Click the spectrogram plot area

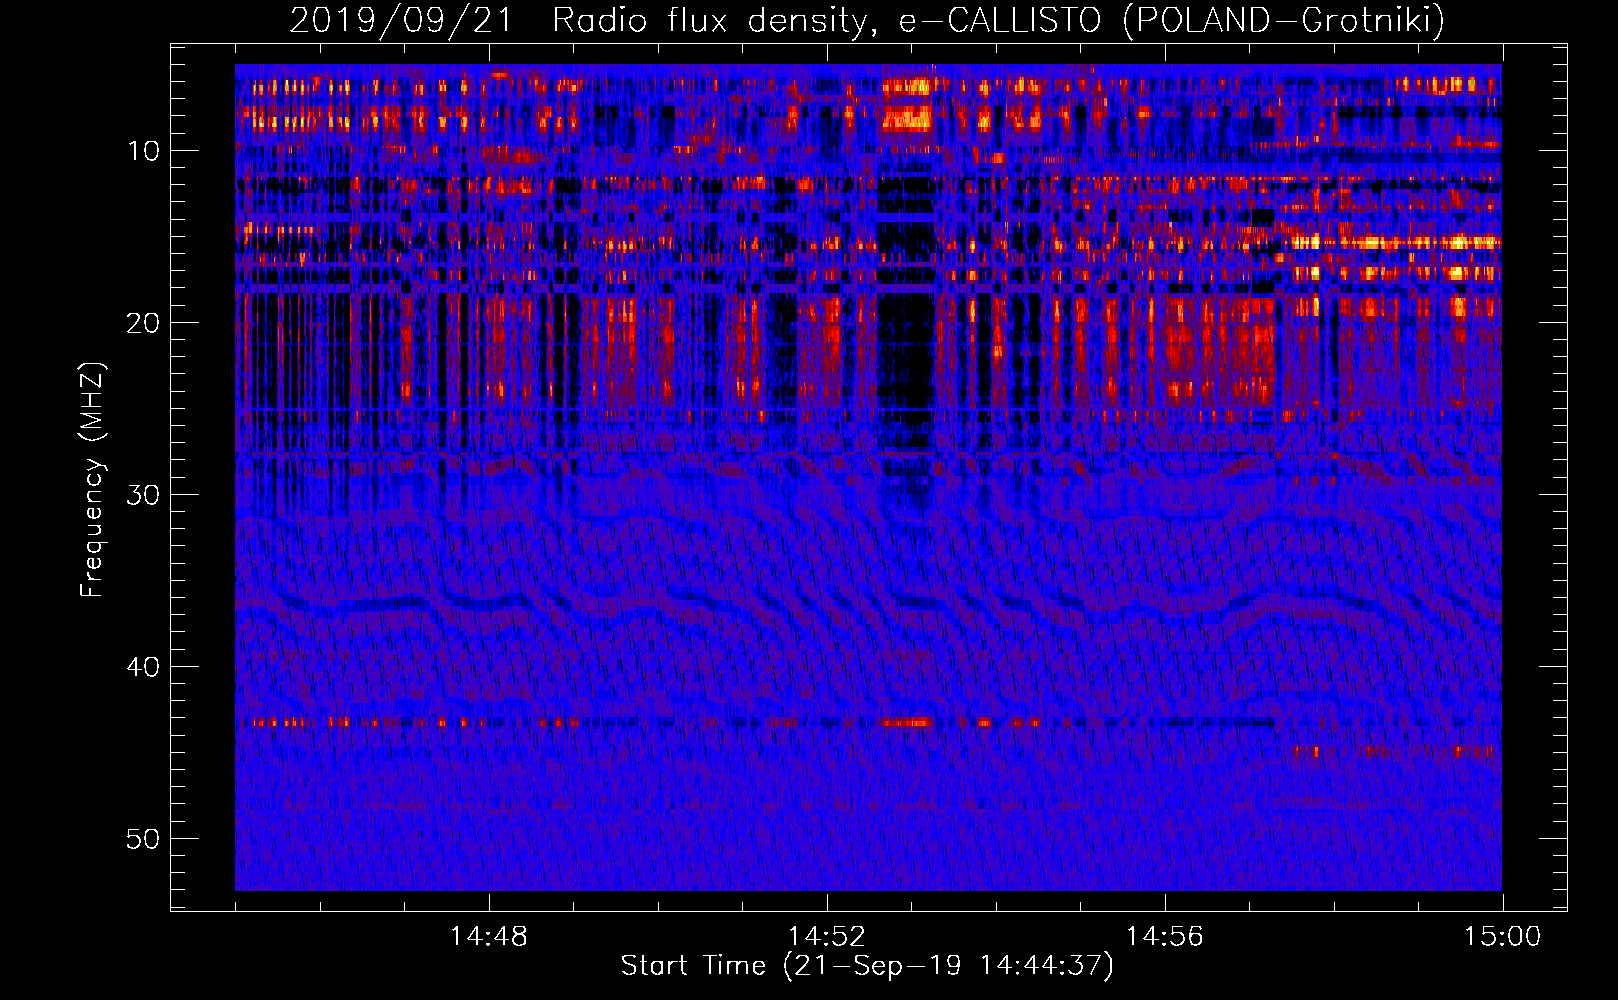click(868, 477)
